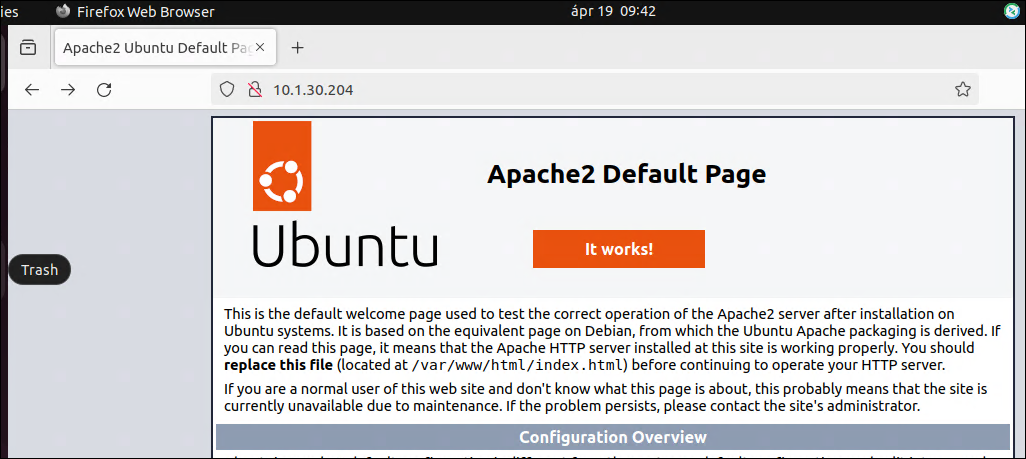Click the Trash tooltip label
The image size is (1026, 459).
pyautogui.click(x=39, y=270)
